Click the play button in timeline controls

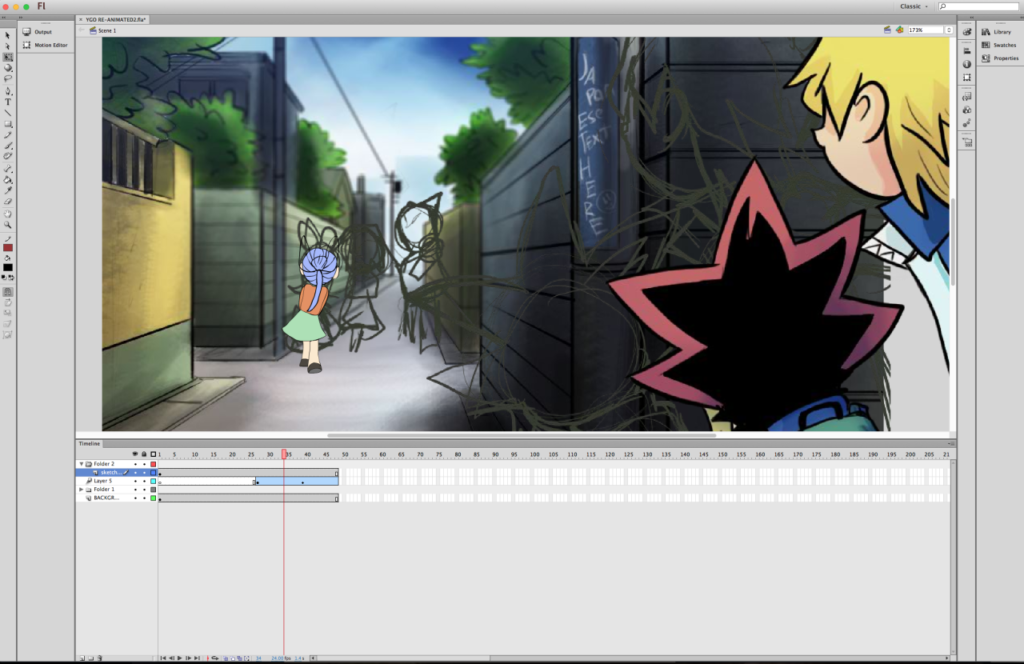[180, 658]
